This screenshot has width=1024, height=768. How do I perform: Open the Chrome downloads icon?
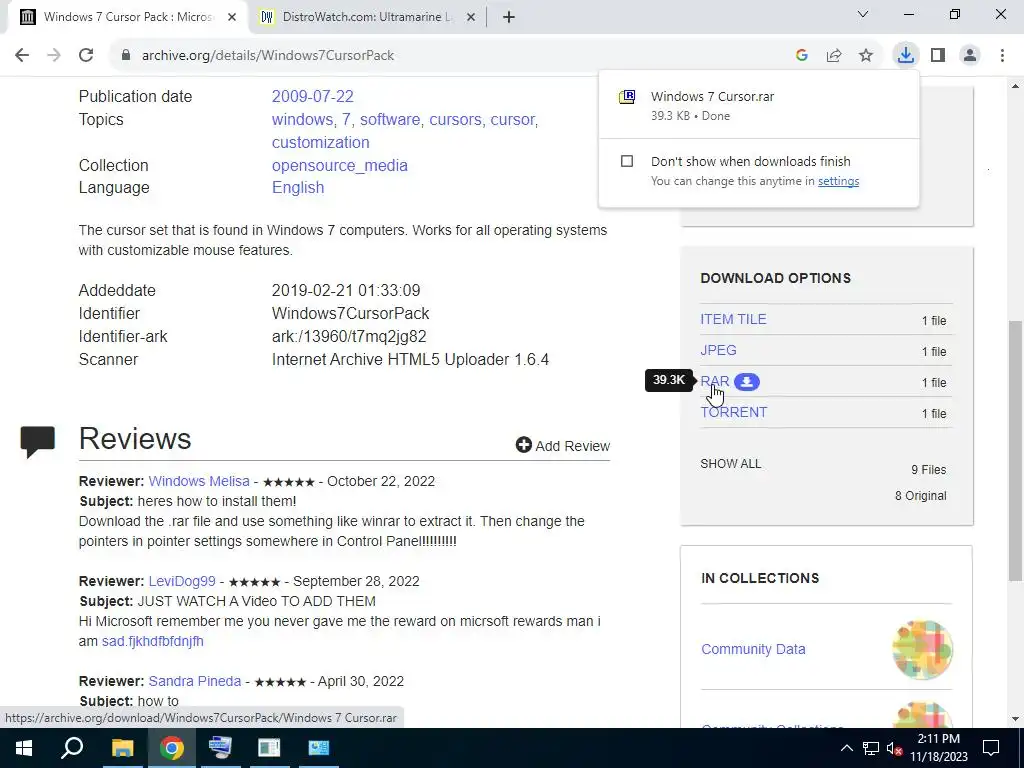pos(905,56)
